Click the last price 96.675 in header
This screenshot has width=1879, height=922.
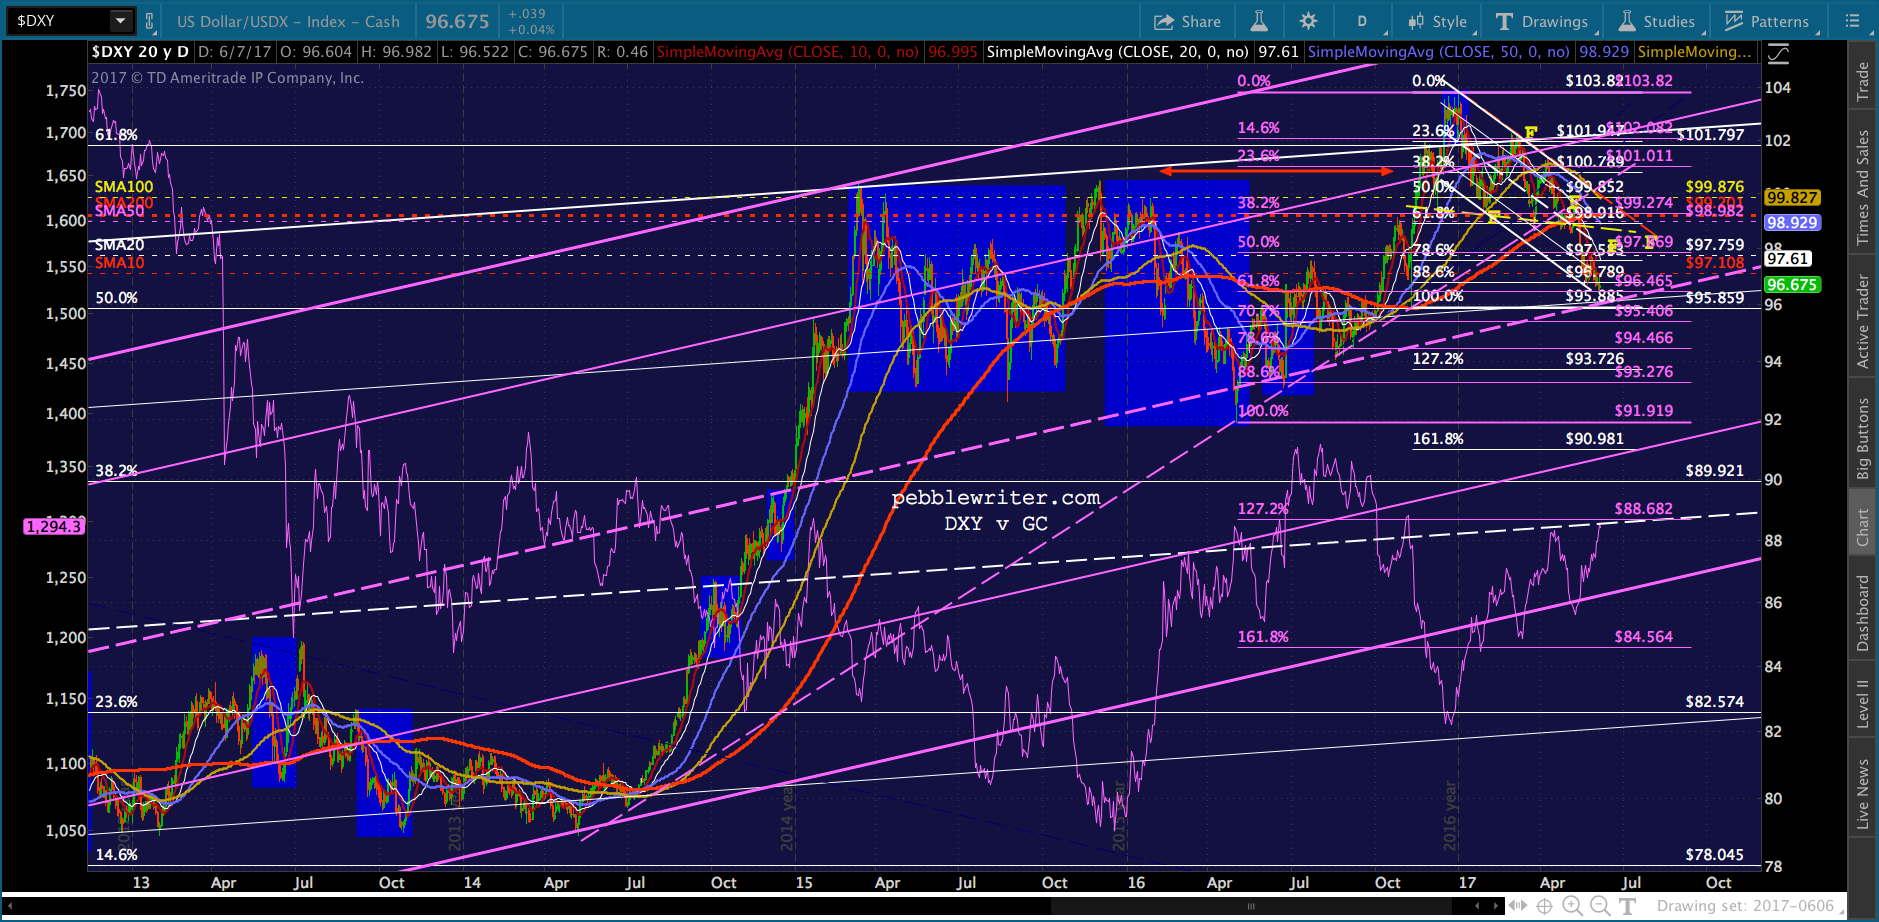pos(457,21)
